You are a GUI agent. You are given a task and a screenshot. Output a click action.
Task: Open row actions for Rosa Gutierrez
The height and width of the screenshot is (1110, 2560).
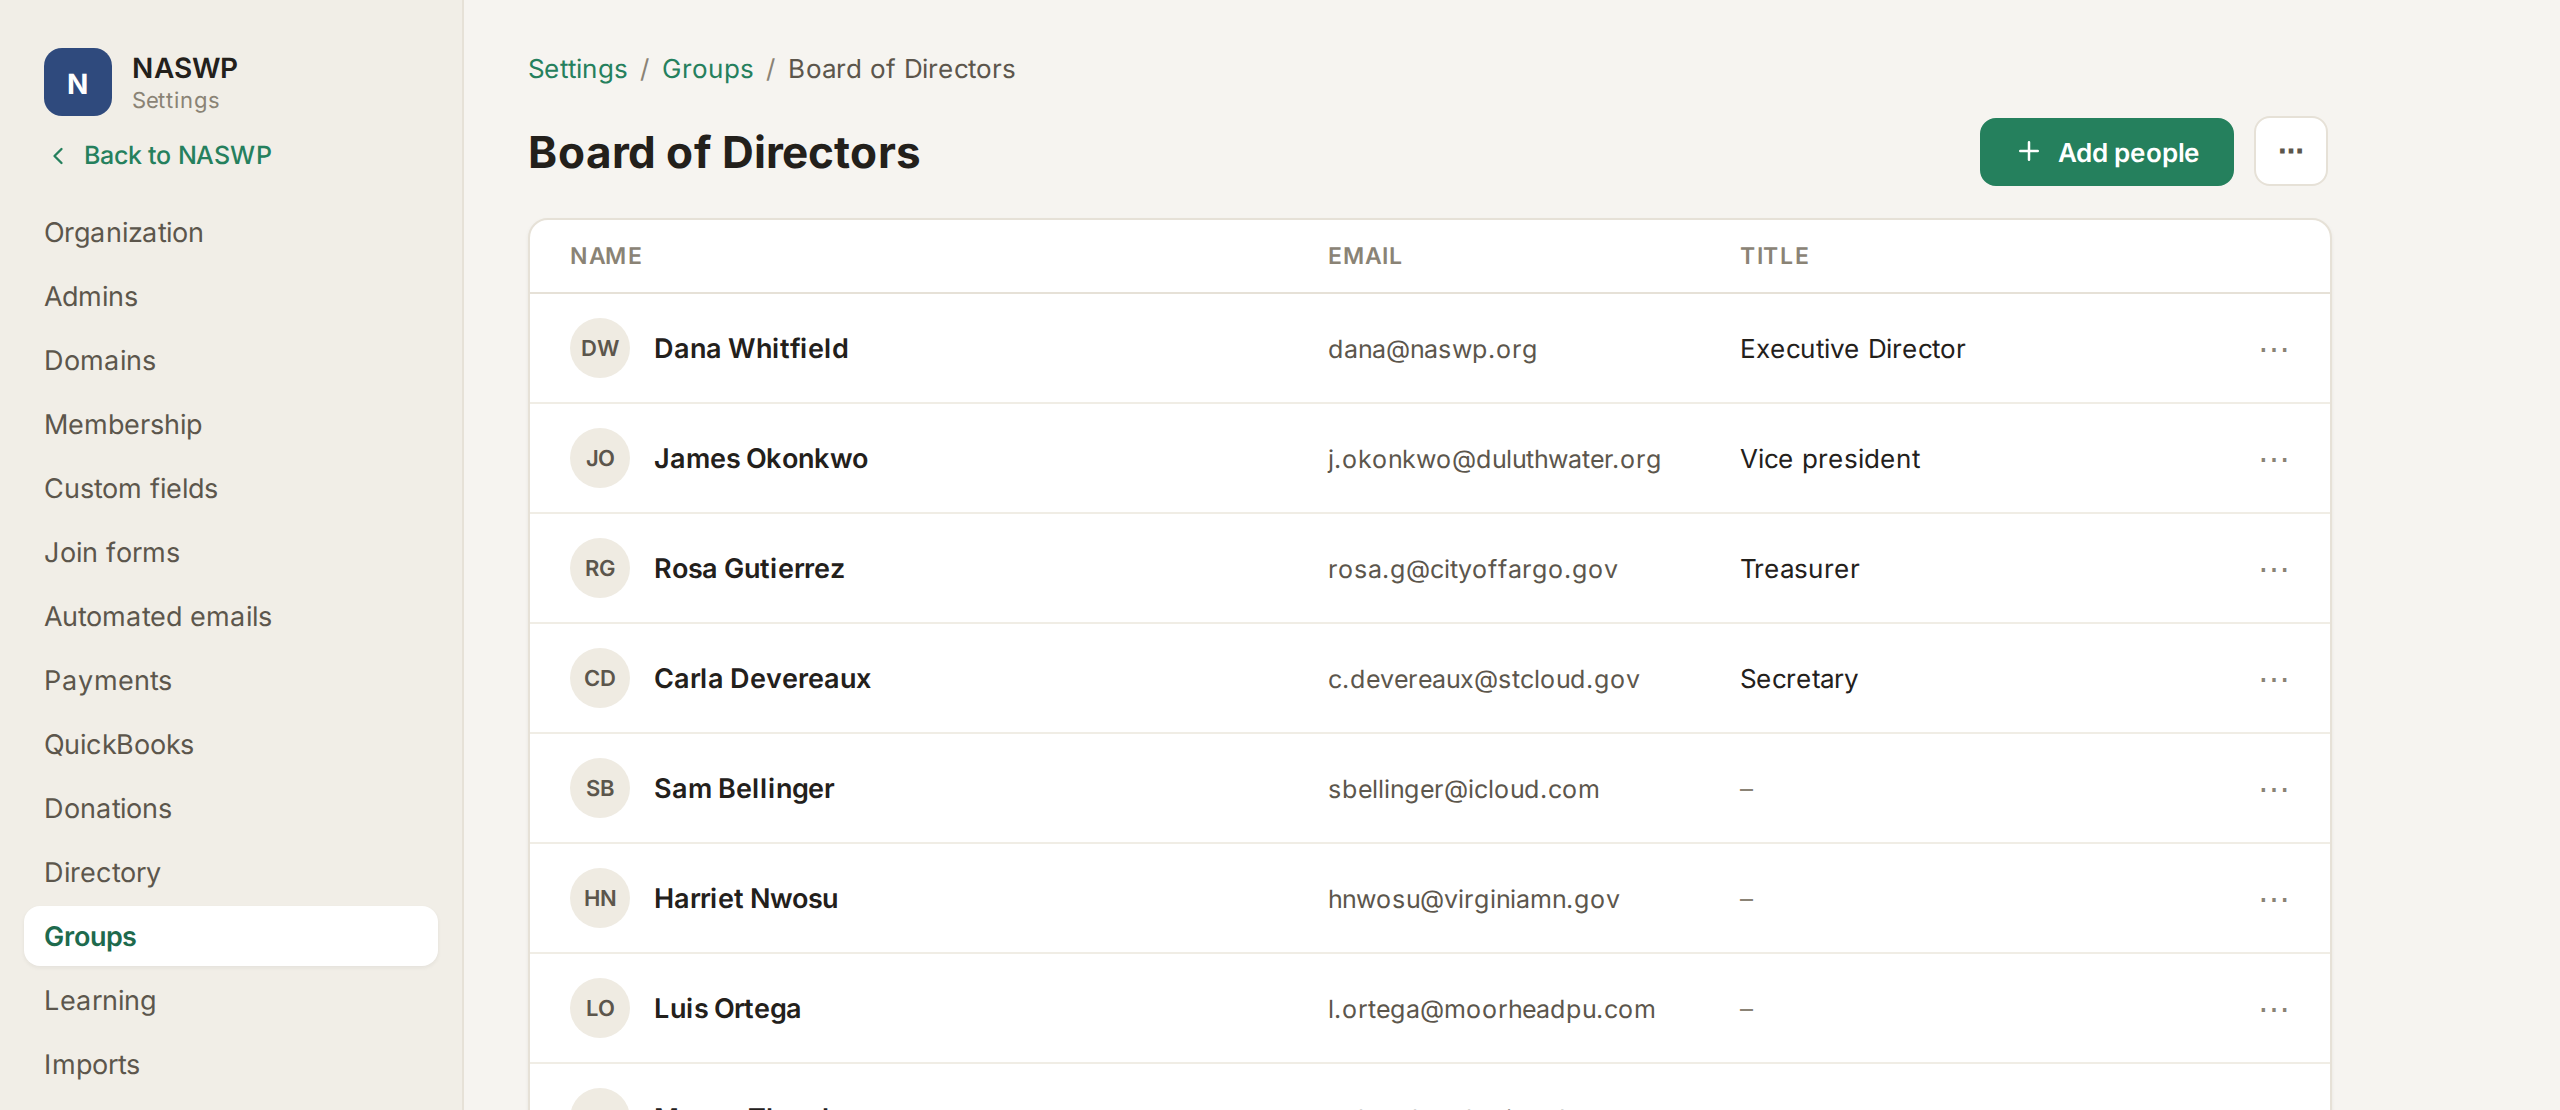click(x=2274, y=569)
